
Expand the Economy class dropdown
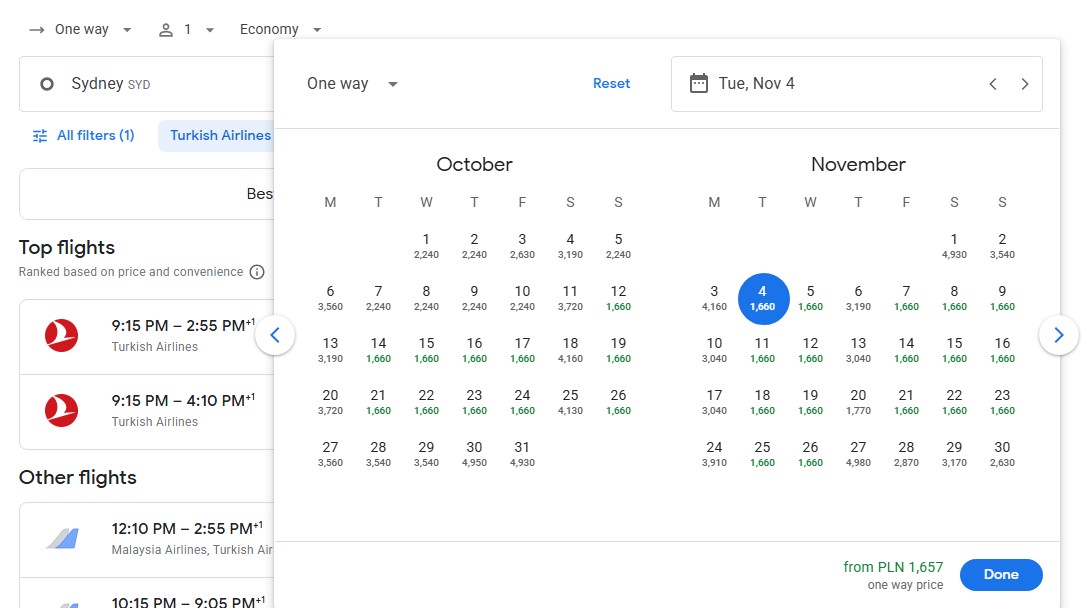click(x=280, y=30)
